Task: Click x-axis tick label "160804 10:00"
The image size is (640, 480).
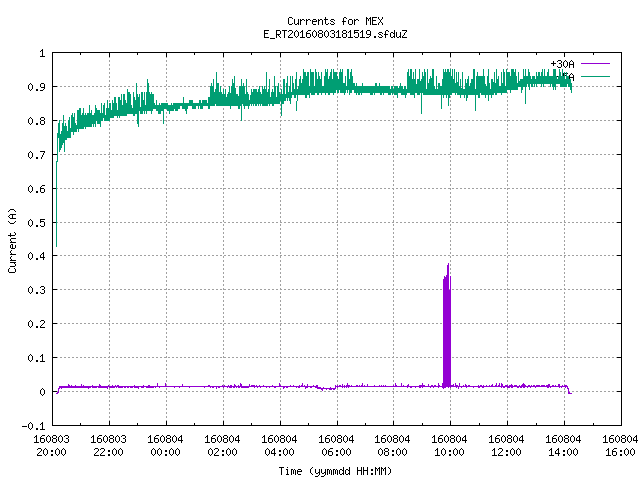Action: [449, 446]
